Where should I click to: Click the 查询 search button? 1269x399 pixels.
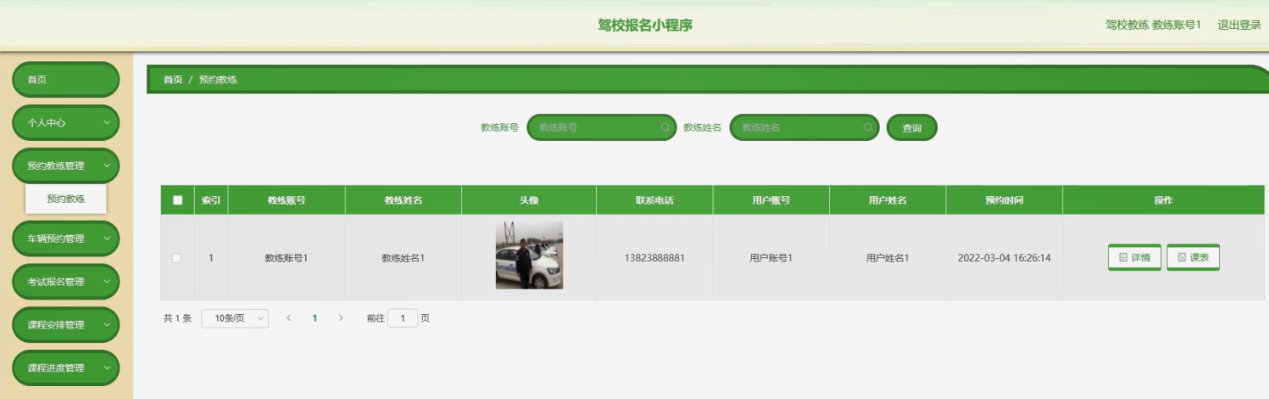click(912, 128)
